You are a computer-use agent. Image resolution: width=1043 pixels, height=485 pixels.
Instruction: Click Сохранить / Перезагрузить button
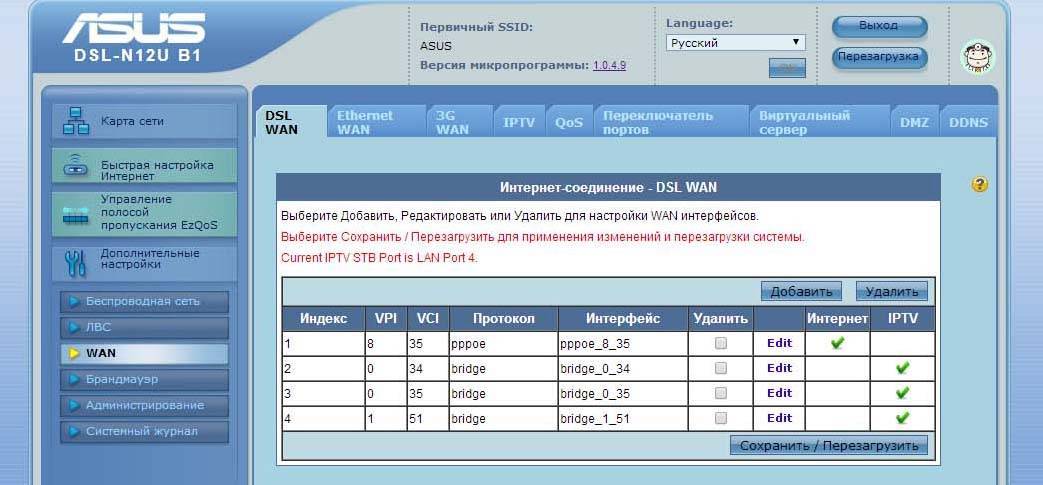click(829, 446)
